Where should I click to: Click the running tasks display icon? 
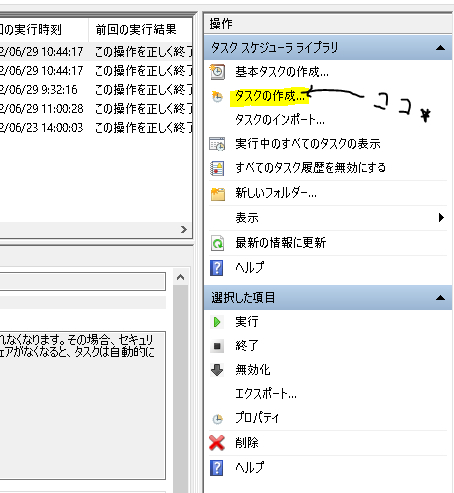point(217,144)
